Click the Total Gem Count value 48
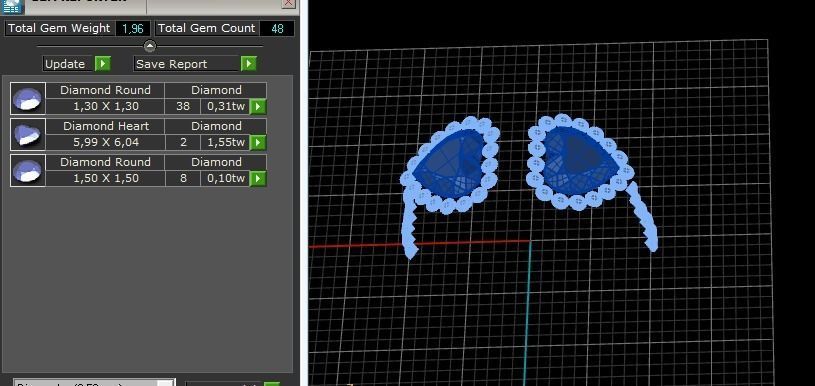 coord(277,29)
